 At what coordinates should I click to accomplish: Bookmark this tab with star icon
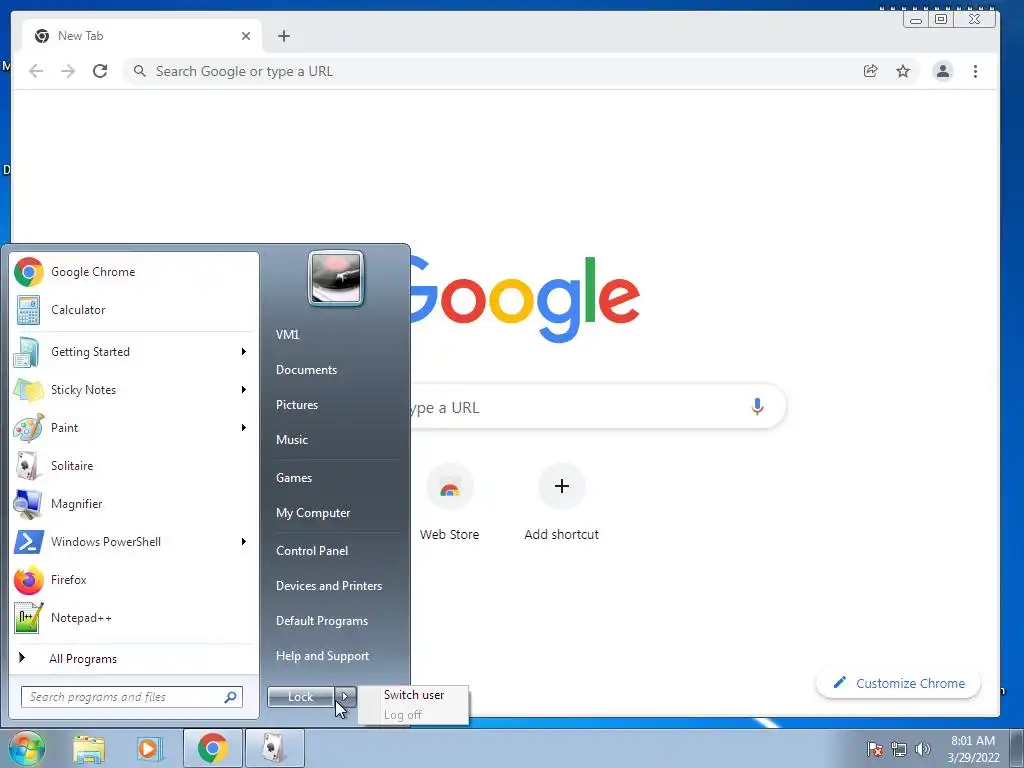click(x=903, y=71)
